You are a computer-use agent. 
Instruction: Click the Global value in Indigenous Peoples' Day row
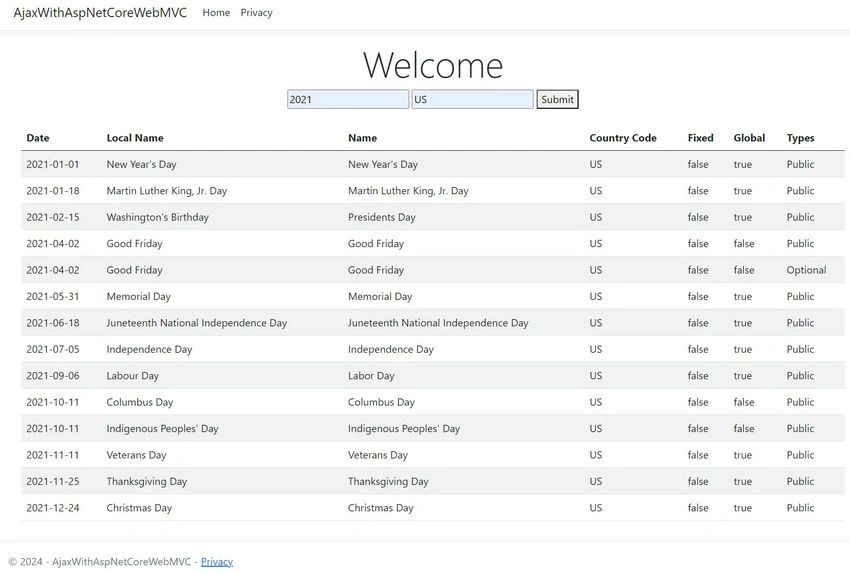coord(744,429)
